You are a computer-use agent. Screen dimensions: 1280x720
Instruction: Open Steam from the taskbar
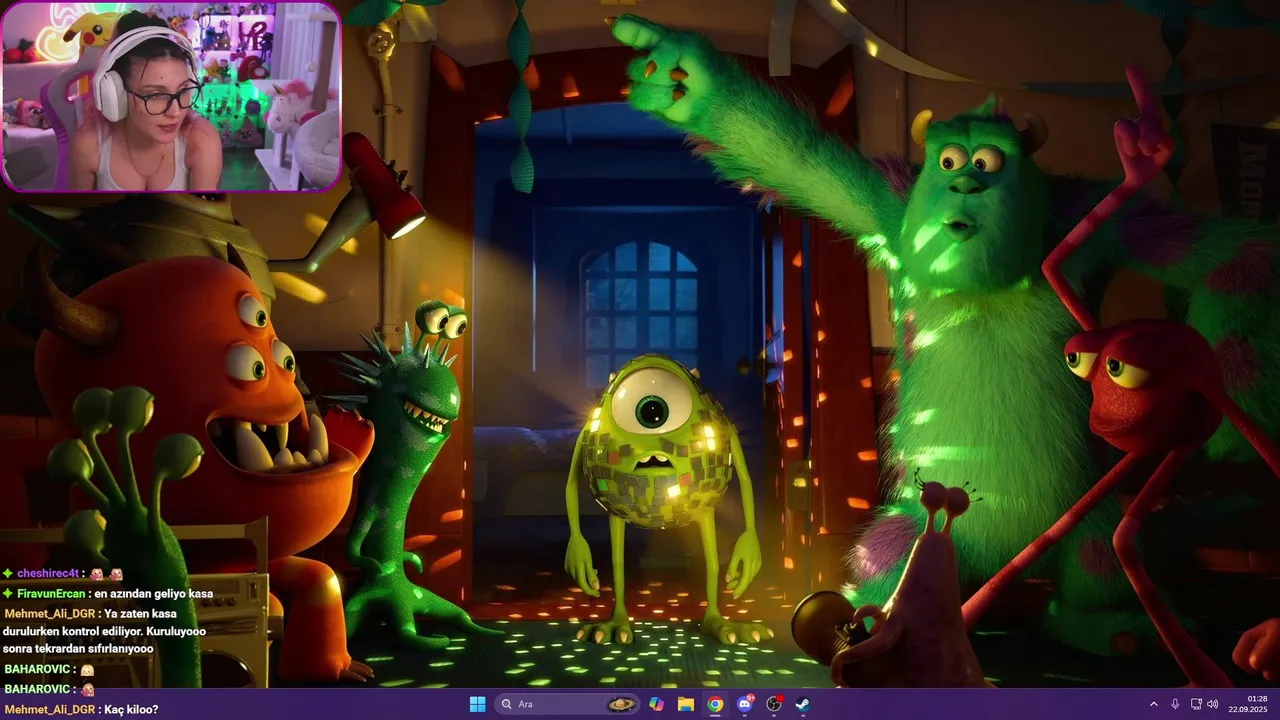pyautogui.click(x=802, y=704)
